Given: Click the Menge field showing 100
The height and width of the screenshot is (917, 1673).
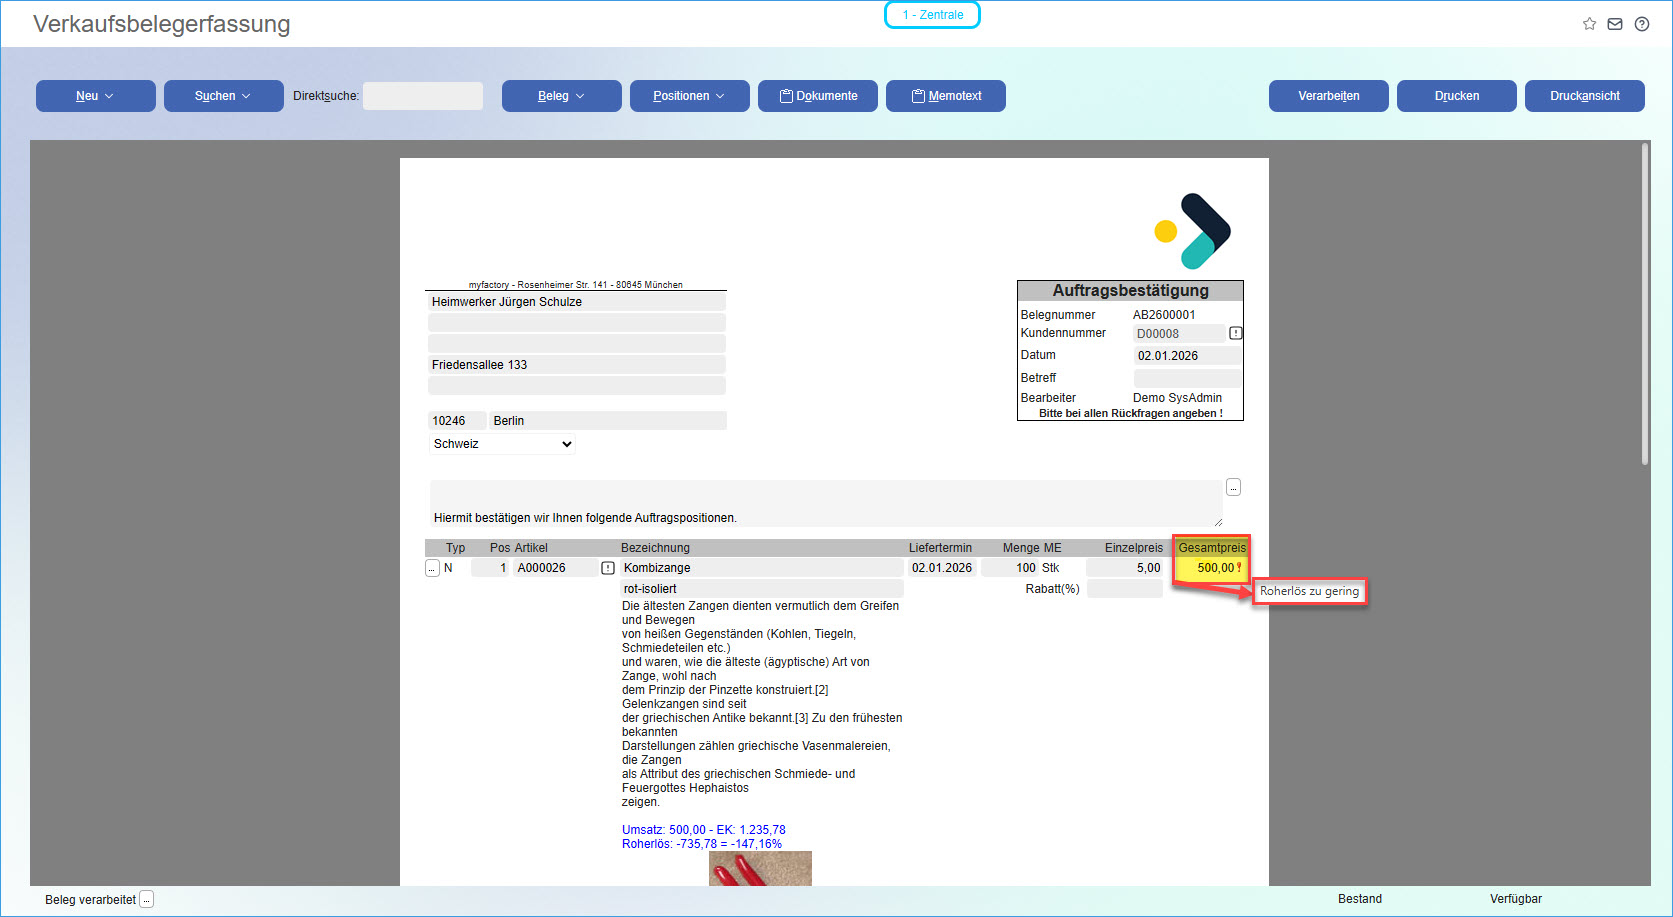Looking at the screenshot, I should (x=1010, y=568).
